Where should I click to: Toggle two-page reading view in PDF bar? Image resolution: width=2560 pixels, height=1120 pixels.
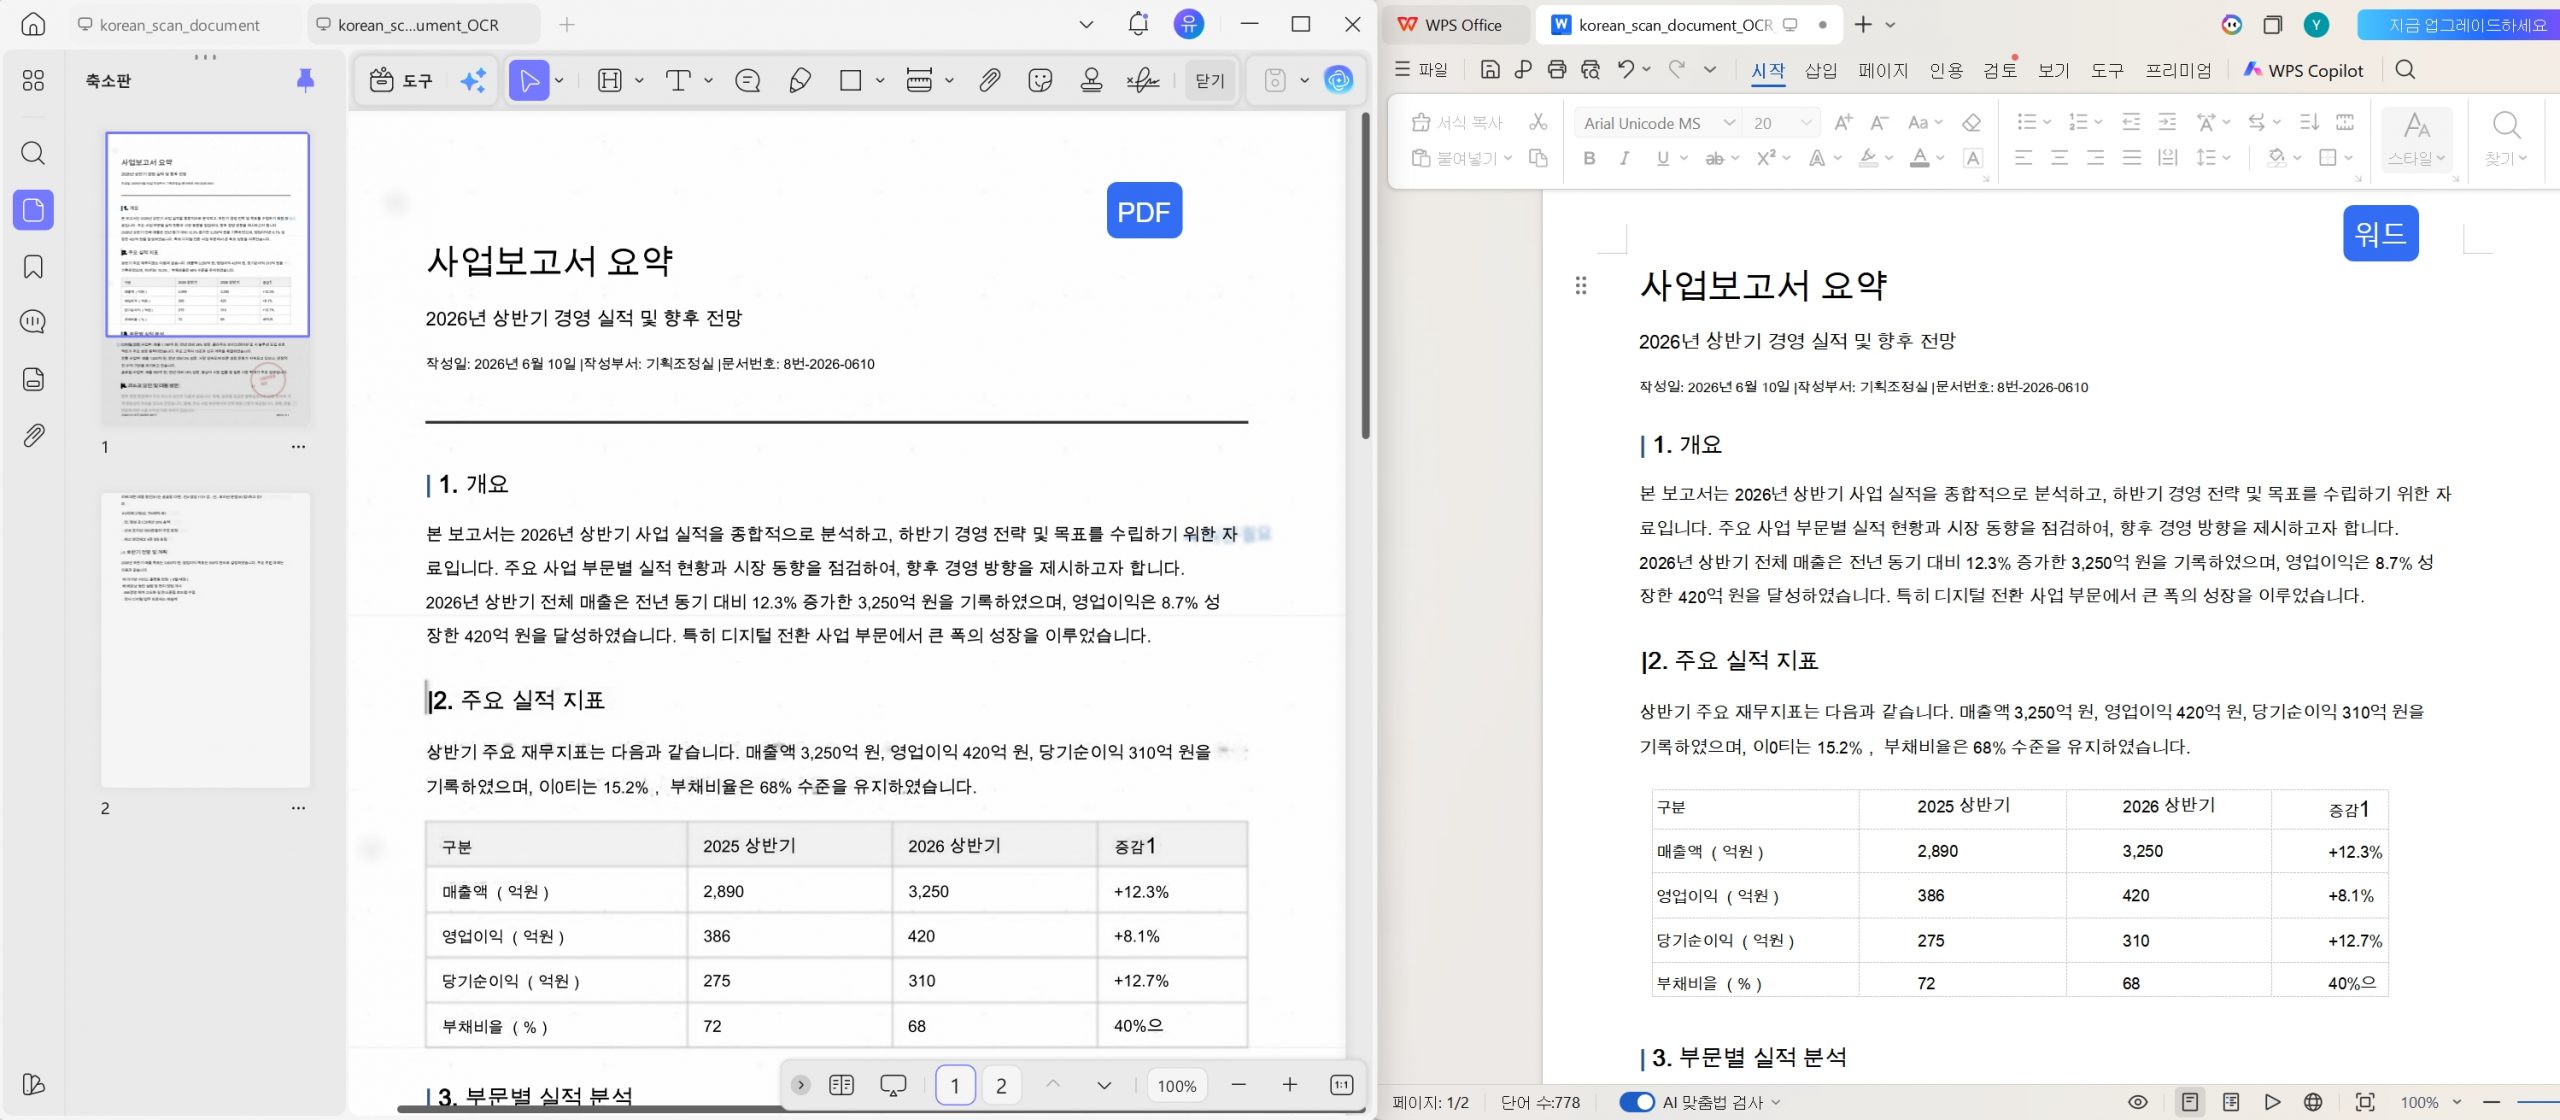click(841, 1085)
